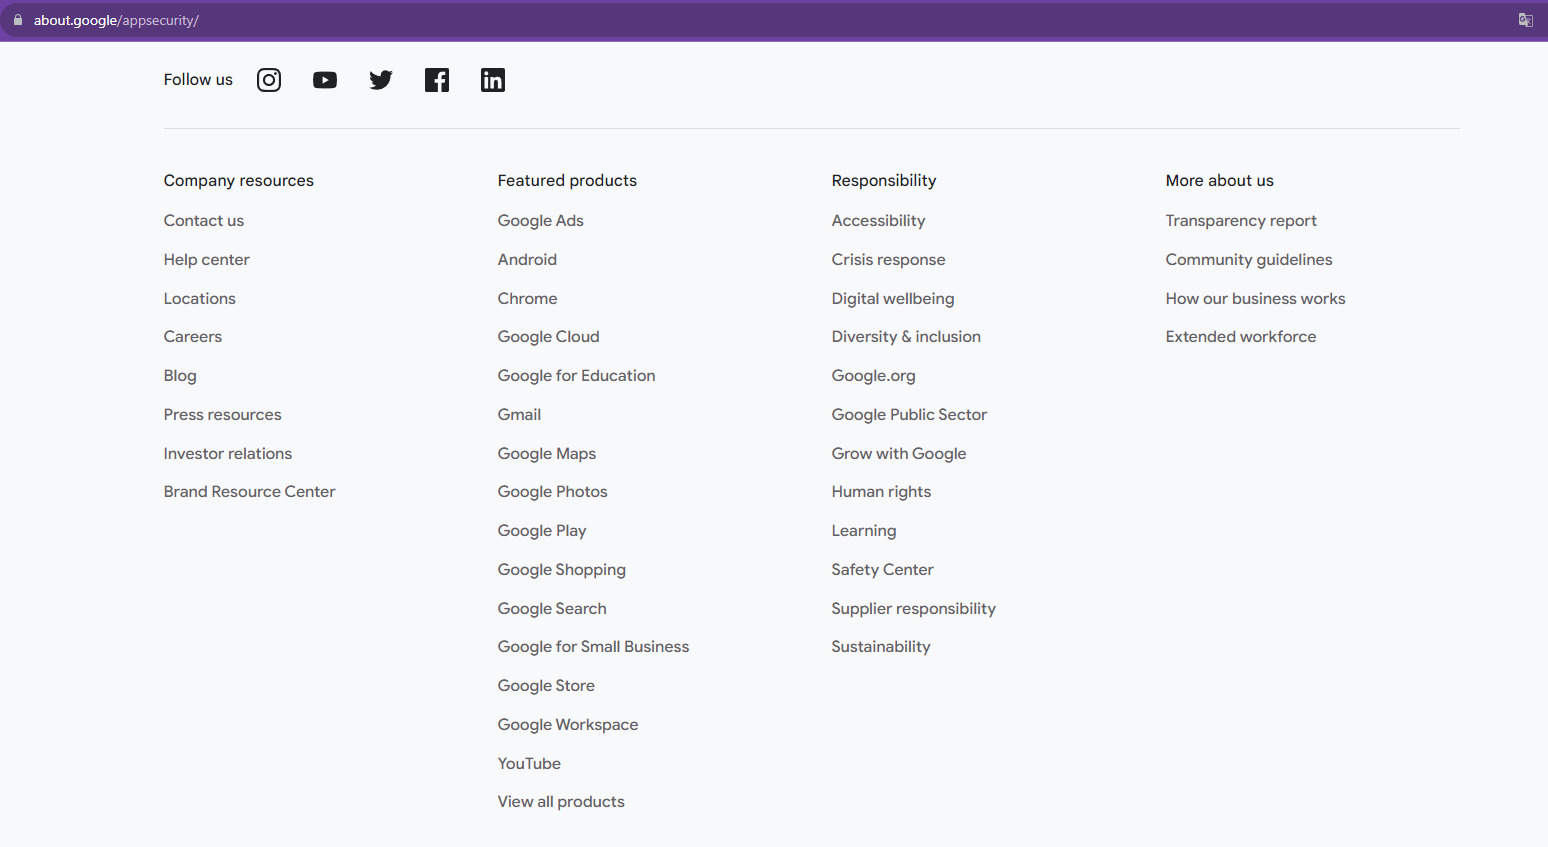Open Google Play link
The image size is (1548, 847).
pos(542,531)
